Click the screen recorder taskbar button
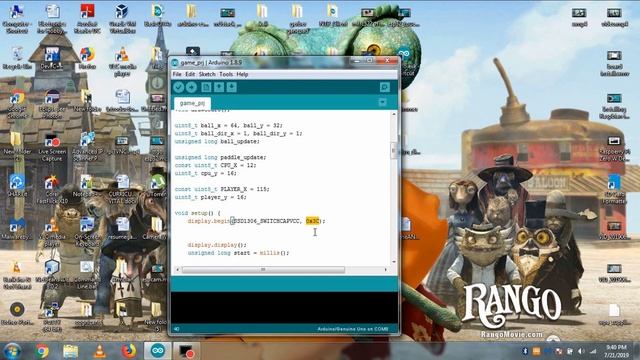The width and height of the screenshot is (640, 360). click(187, 351)
